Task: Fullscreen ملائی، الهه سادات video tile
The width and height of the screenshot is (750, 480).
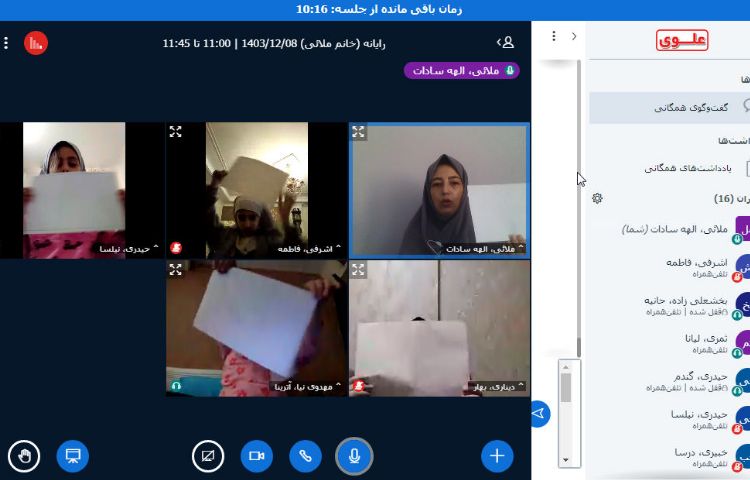Action: (358, 131)
